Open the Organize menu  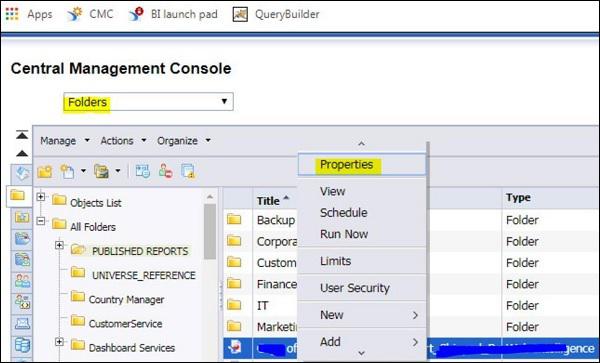coord(184,141)
